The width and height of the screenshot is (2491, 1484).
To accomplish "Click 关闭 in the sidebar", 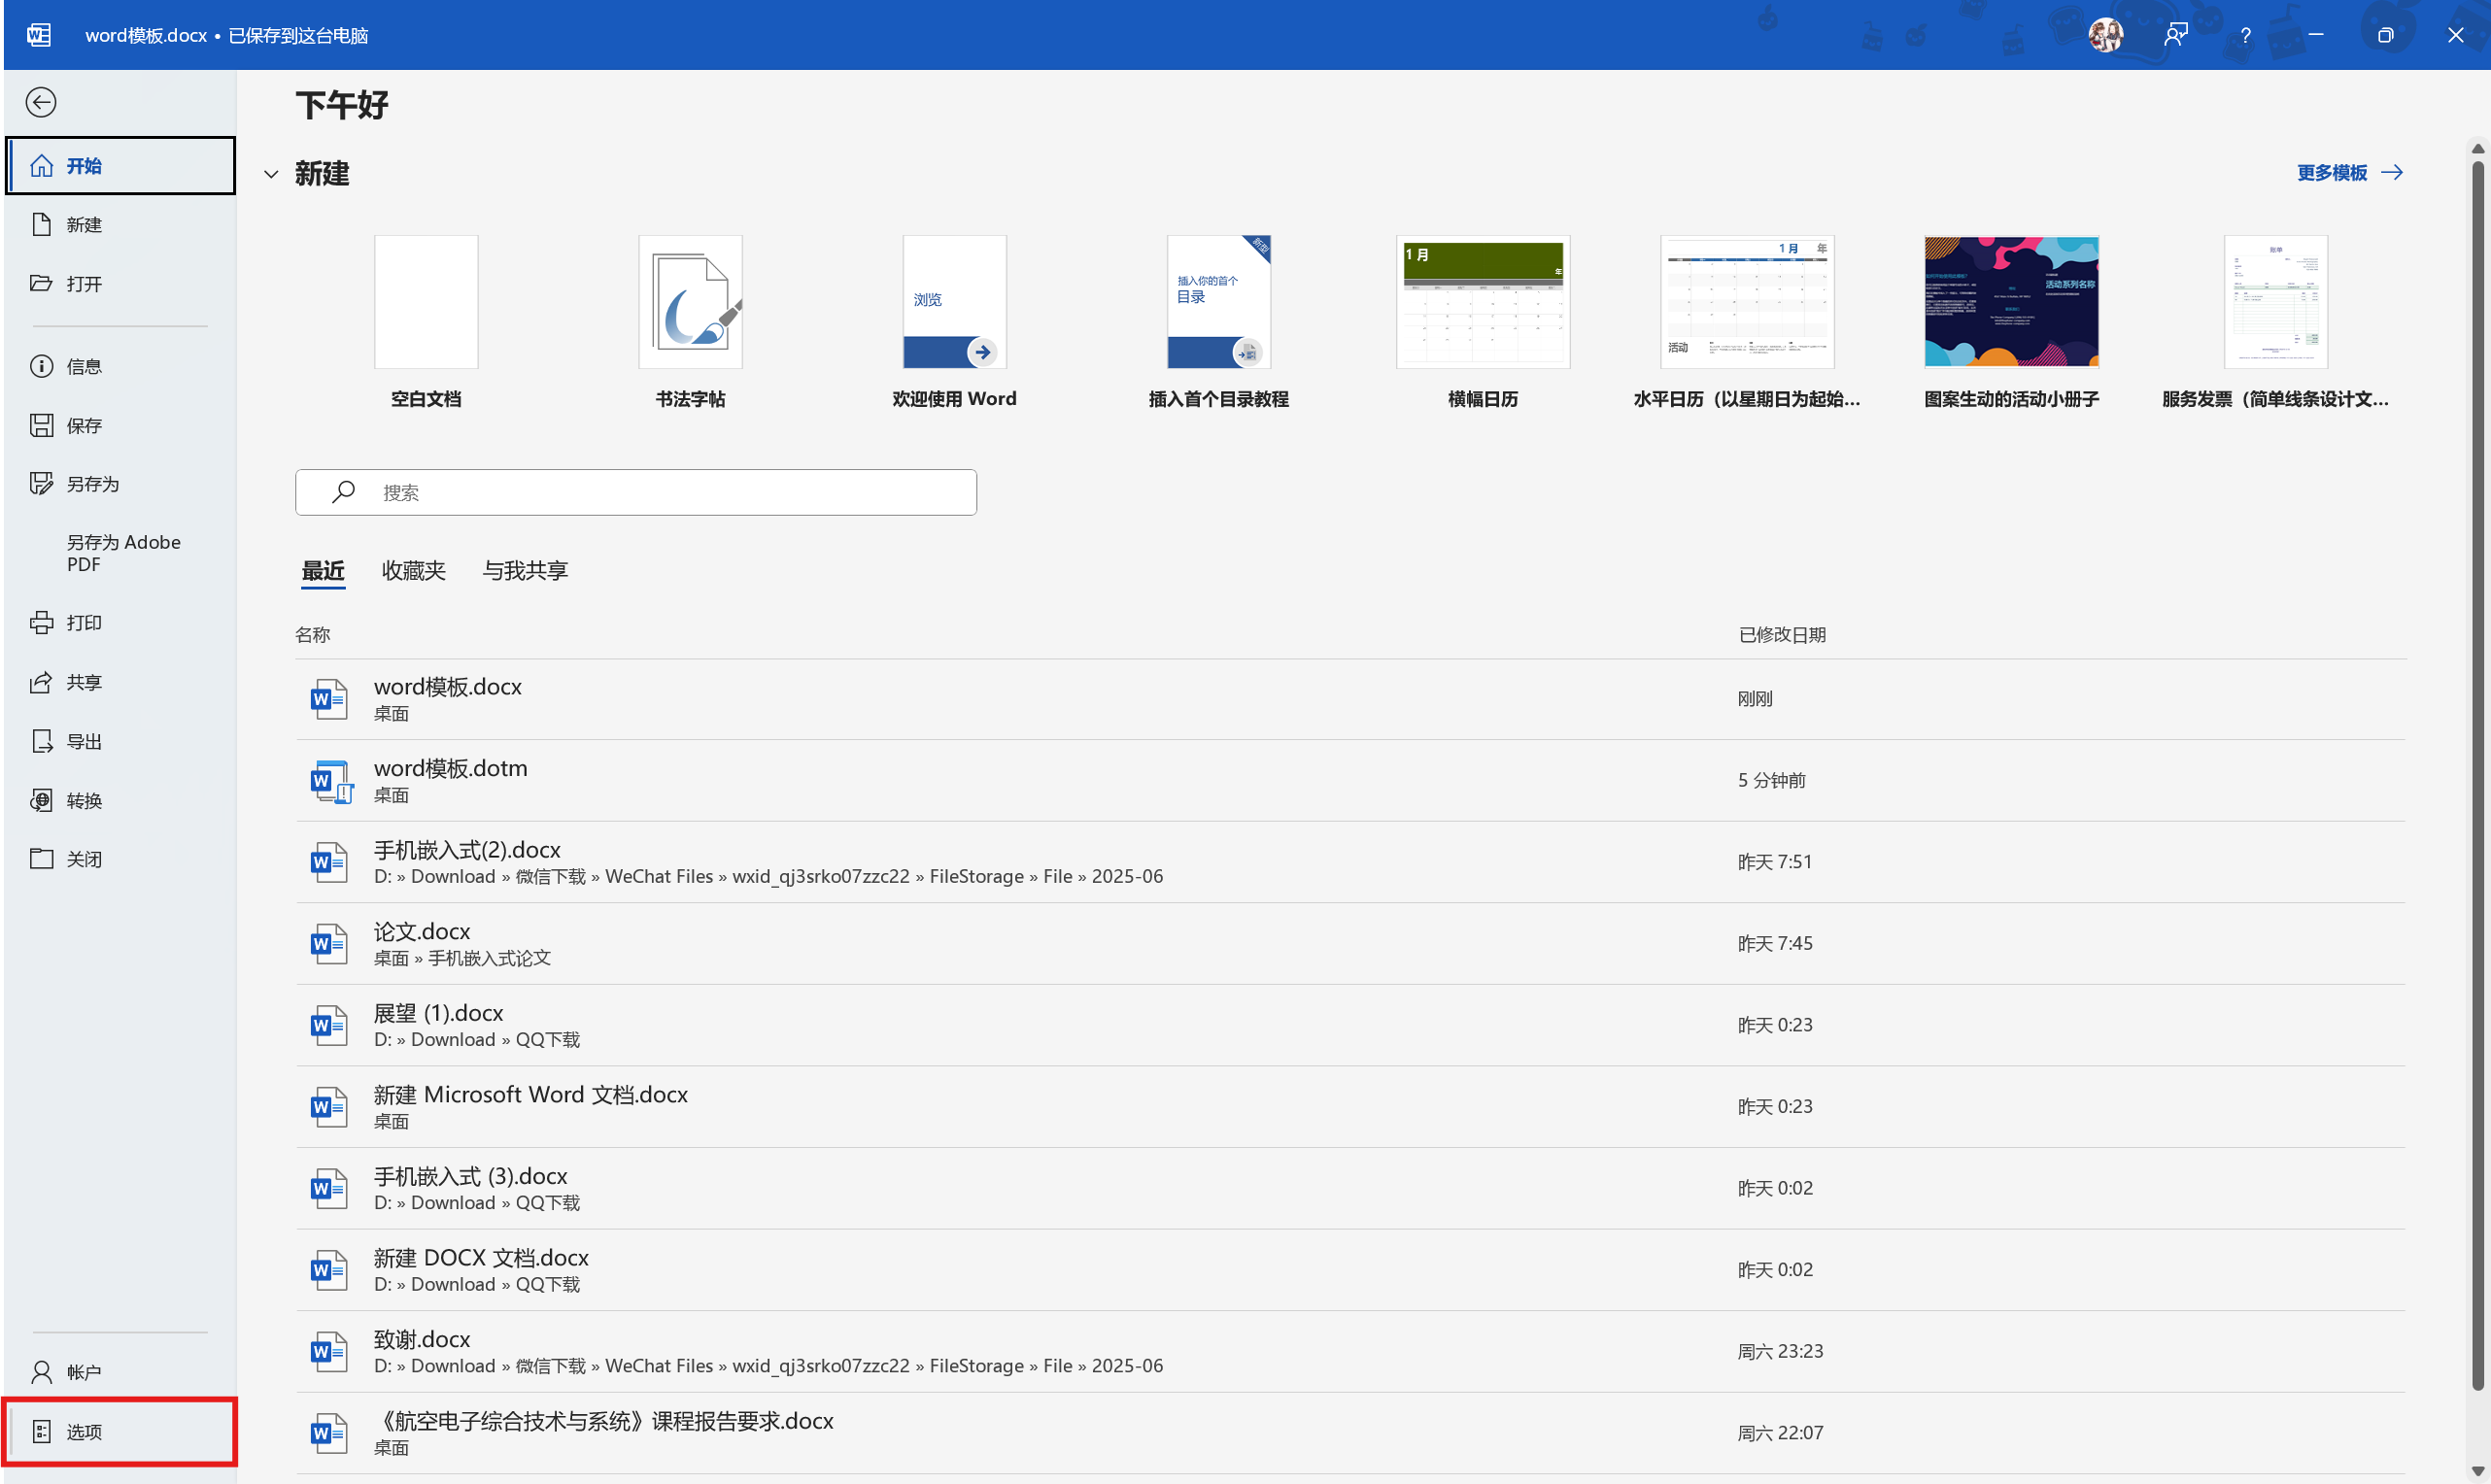I will pos(120,859).
